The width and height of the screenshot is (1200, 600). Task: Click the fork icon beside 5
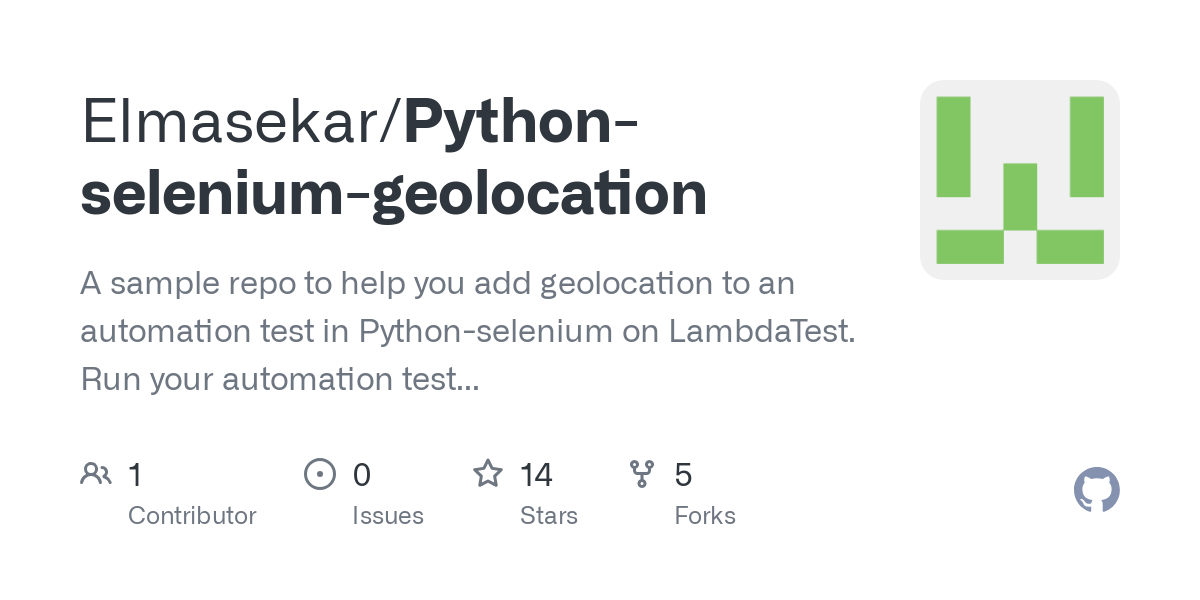[x=642, y=473]
